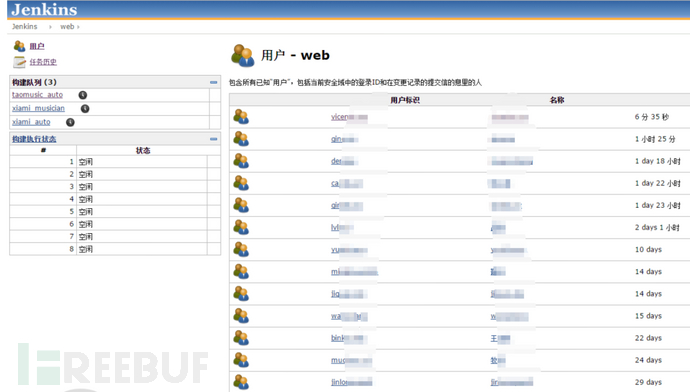Open the build executor status link
The width and height of the screenshot is (690, 392).
[34, 139]
